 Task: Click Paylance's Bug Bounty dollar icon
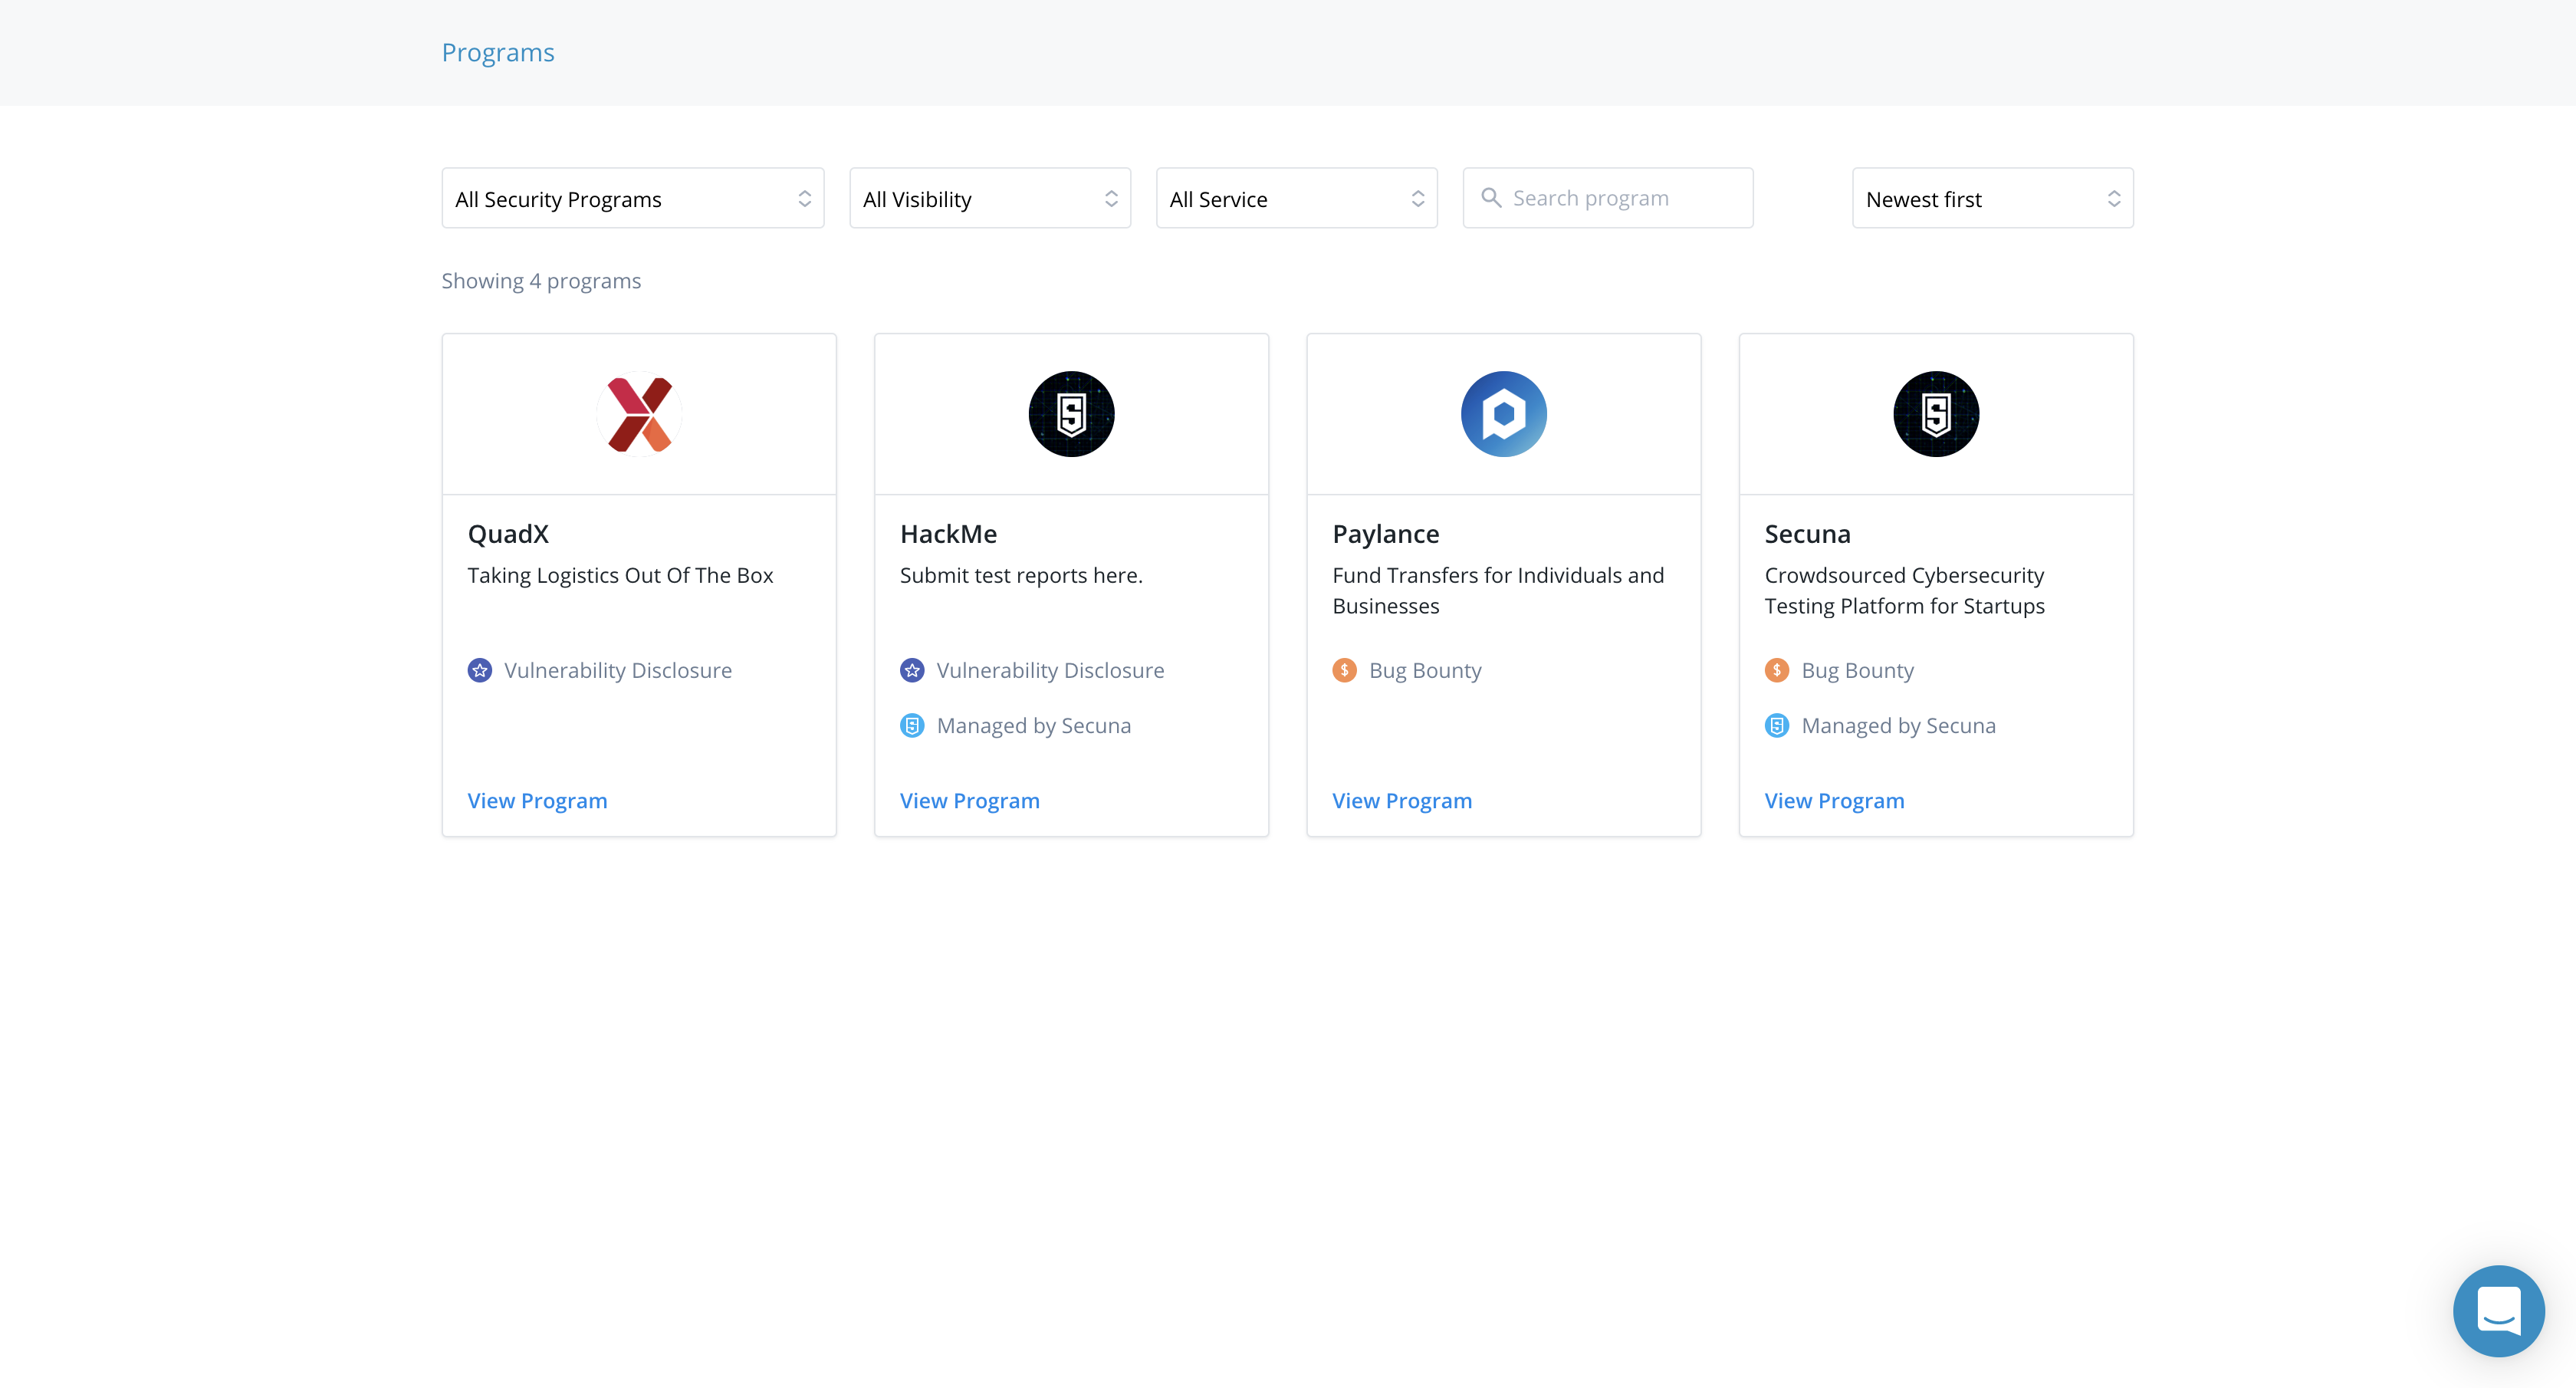coord(1344,670)
